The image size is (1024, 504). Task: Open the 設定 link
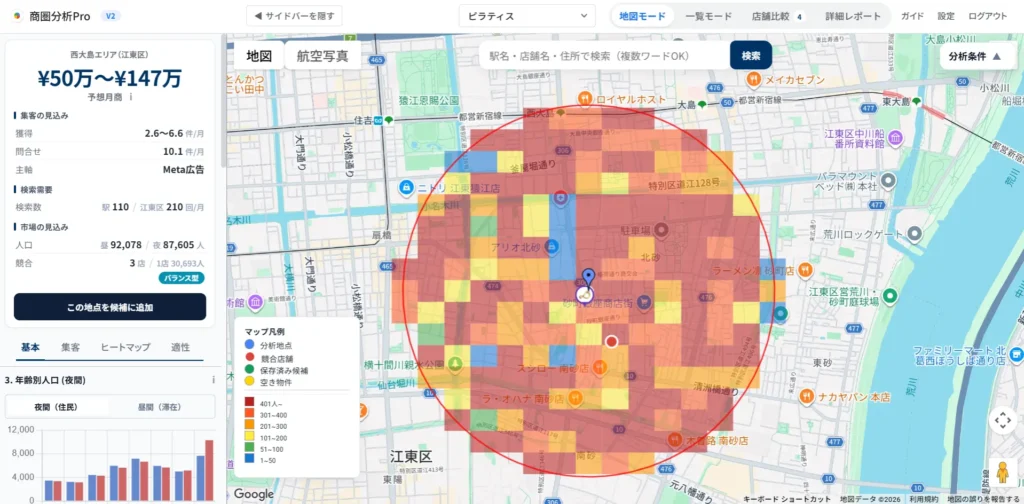pyautogui.click(x=946, y=16)
